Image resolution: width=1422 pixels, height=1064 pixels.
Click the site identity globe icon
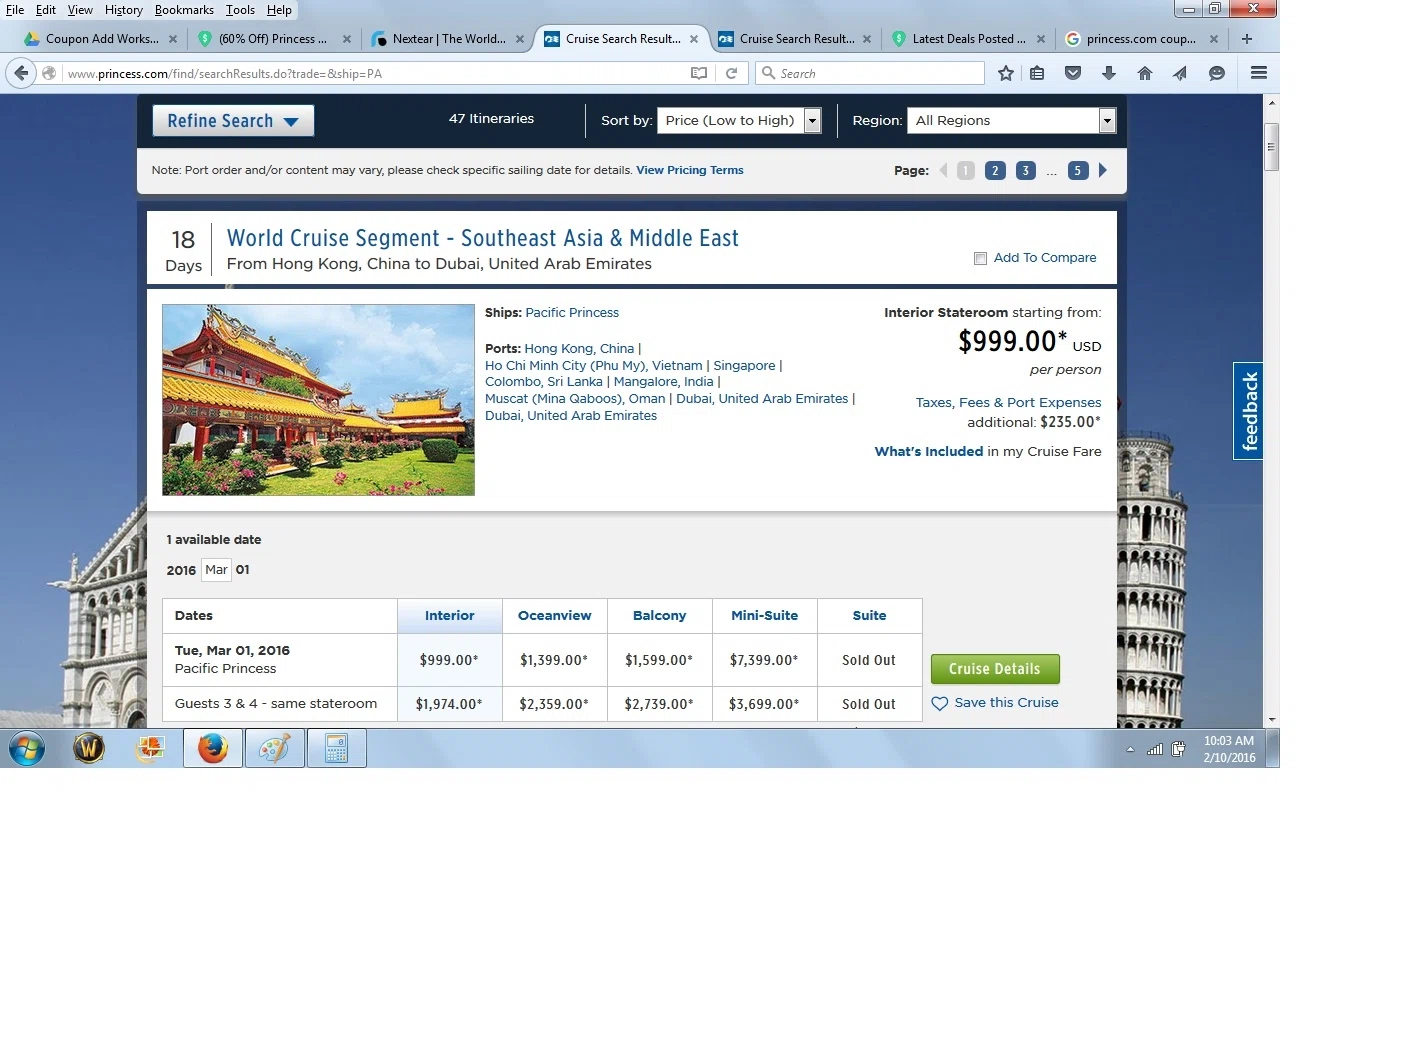click(x=49, y=73)
